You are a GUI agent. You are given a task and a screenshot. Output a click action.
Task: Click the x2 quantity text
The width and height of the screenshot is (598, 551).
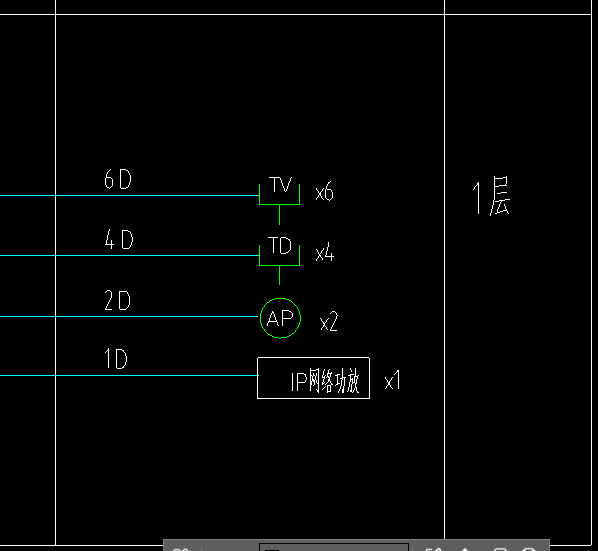click(x=329, y=321)
